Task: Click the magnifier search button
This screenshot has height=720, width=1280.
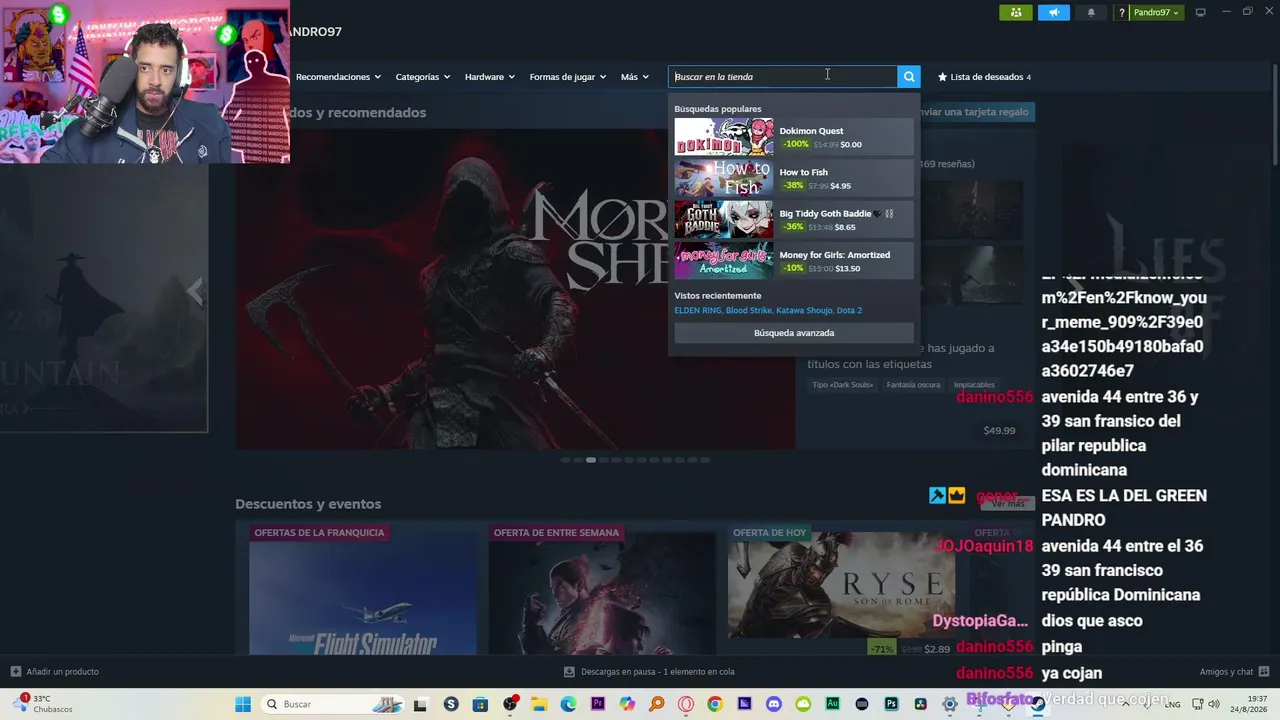Action: [909, 77]
